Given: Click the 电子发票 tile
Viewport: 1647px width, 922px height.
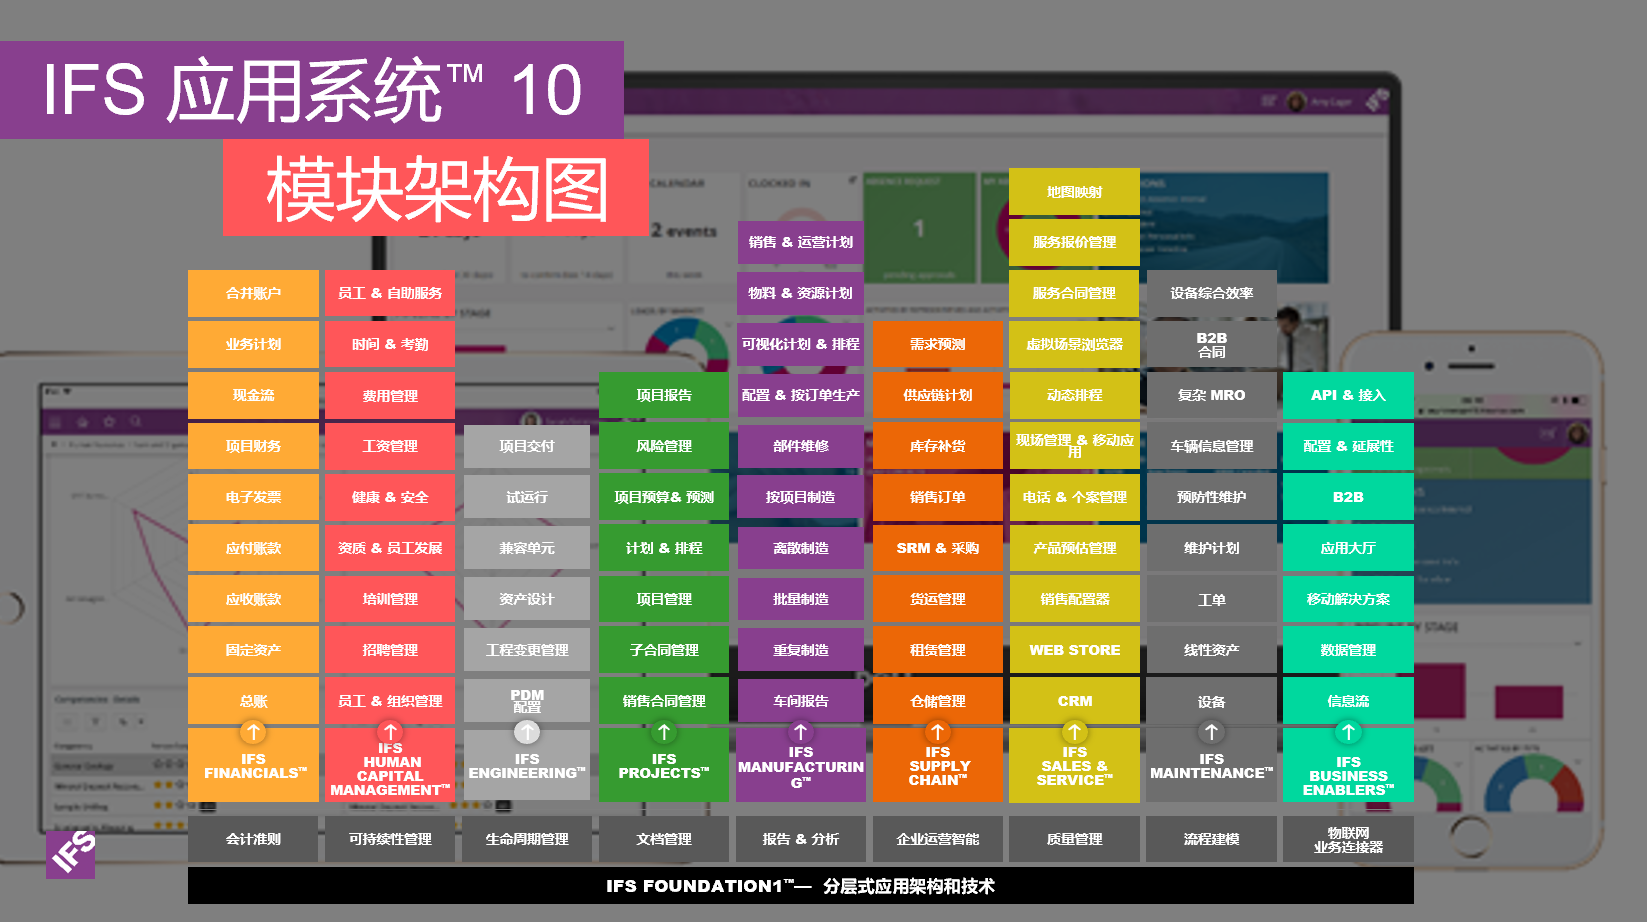Looking at the screenshot, I should [253, 497].
